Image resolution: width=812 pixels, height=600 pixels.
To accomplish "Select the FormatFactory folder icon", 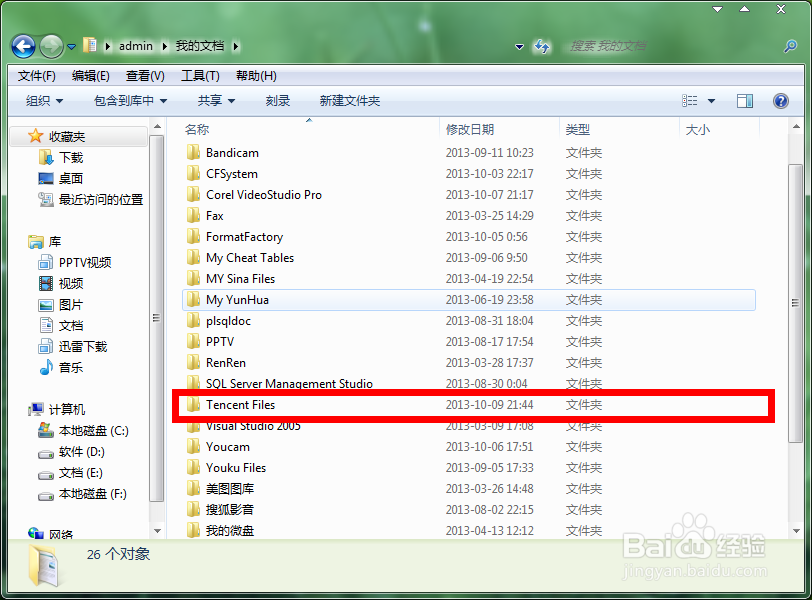I will [x=193, y=237].
